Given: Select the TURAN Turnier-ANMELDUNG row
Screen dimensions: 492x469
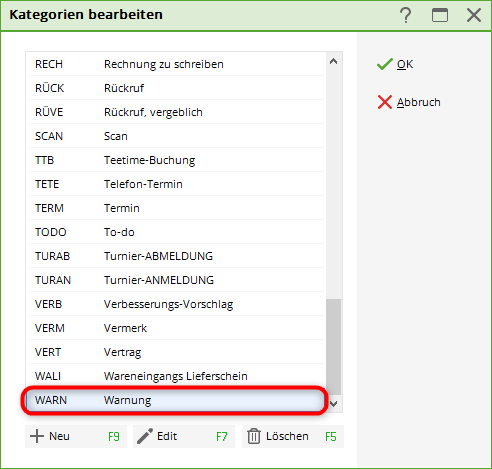Looking at the screenshot, I should 177,280.
